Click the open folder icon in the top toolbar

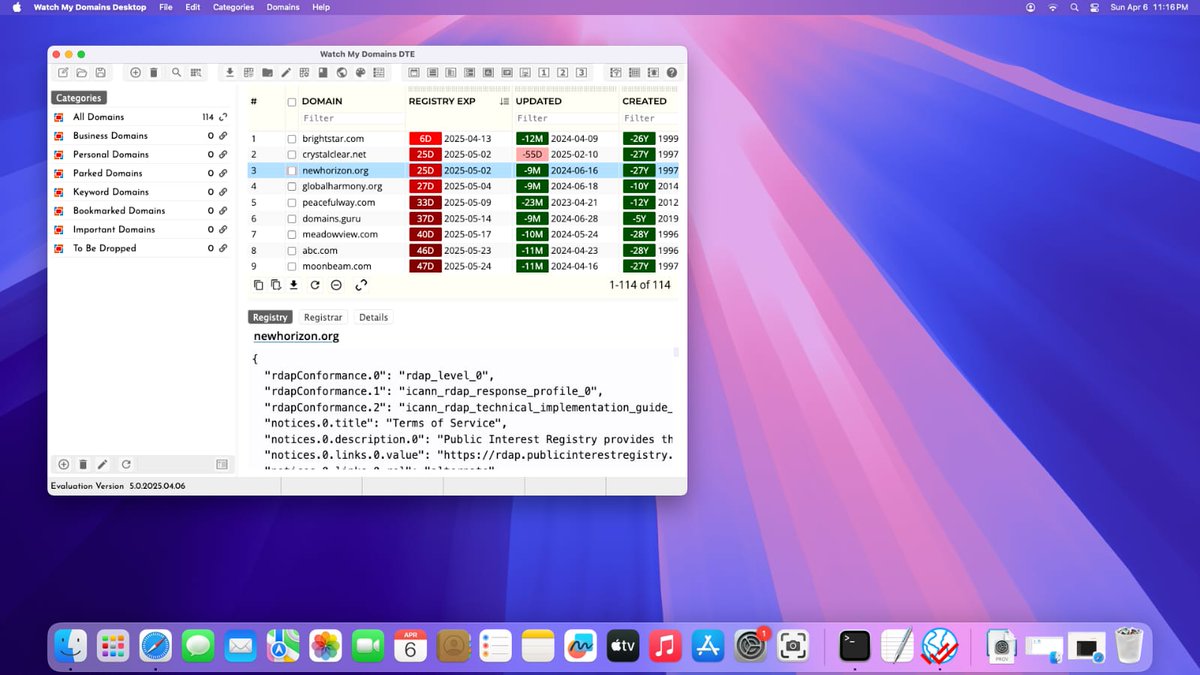coord(82,73)
